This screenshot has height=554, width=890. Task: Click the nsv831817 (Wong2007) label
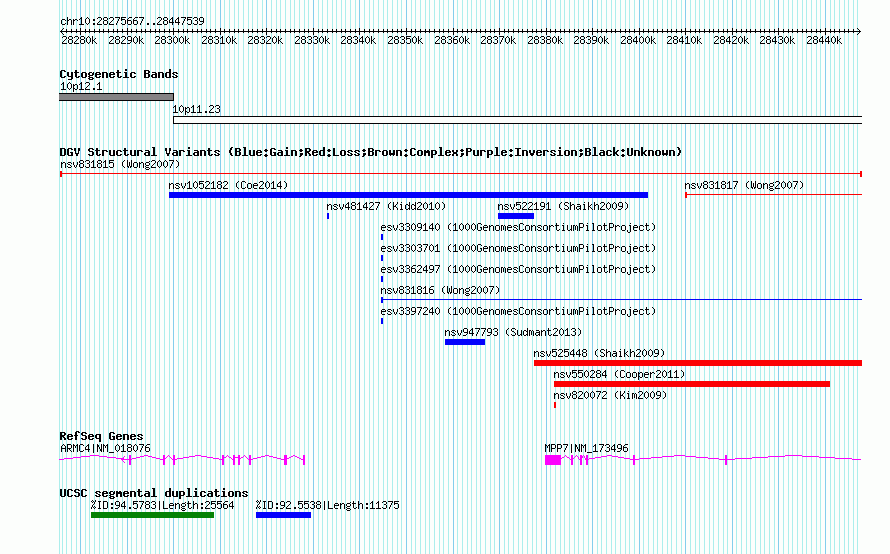[744, 185]
